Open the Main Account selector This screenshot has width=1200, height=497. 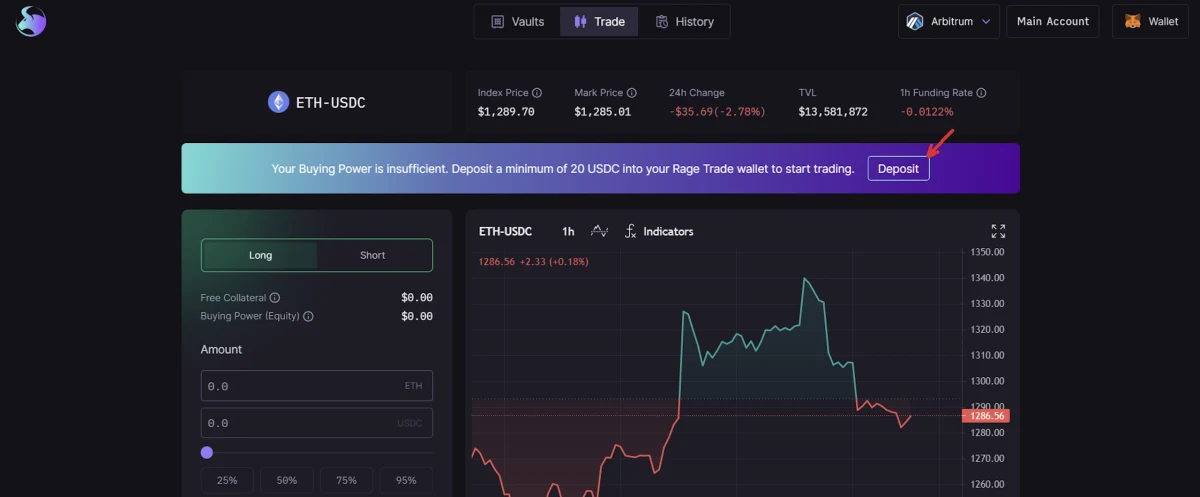pyautogui.click(x=1053, y=21)
